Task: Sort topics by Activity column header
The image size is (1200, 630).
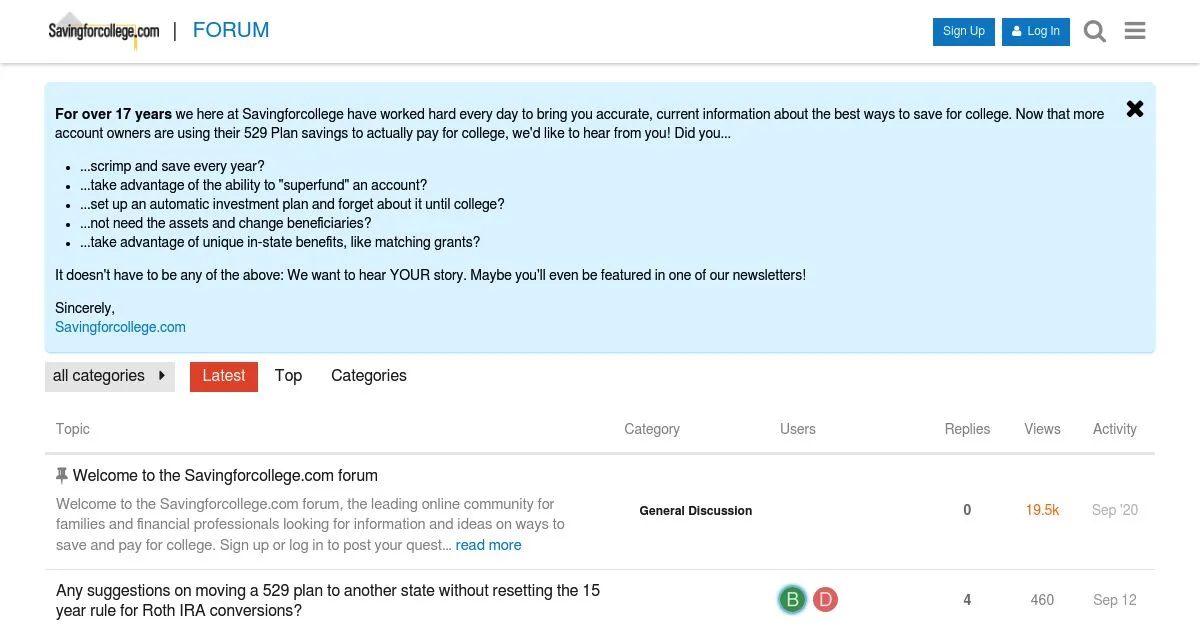Action: click(x=1114, y=429)
